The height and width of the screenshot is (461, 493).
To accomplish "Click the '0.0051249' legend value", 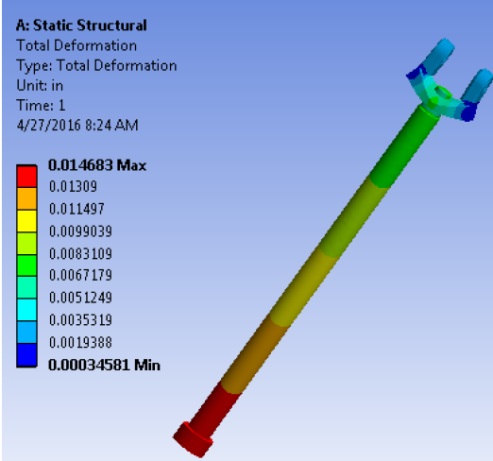I will (x=80, y=298).
